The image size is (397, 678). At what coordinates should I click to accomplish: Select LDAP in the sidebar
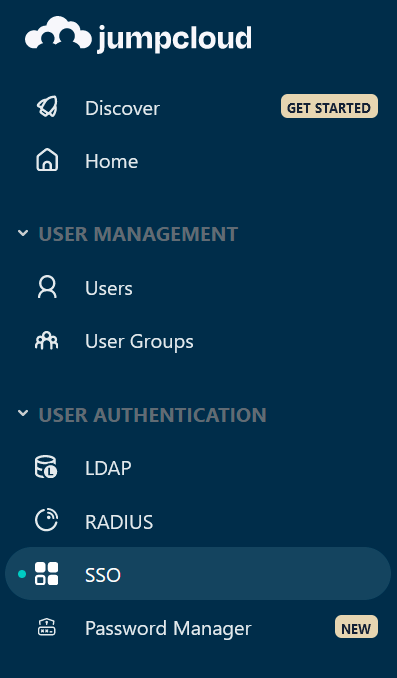click(x=108, y=468)
